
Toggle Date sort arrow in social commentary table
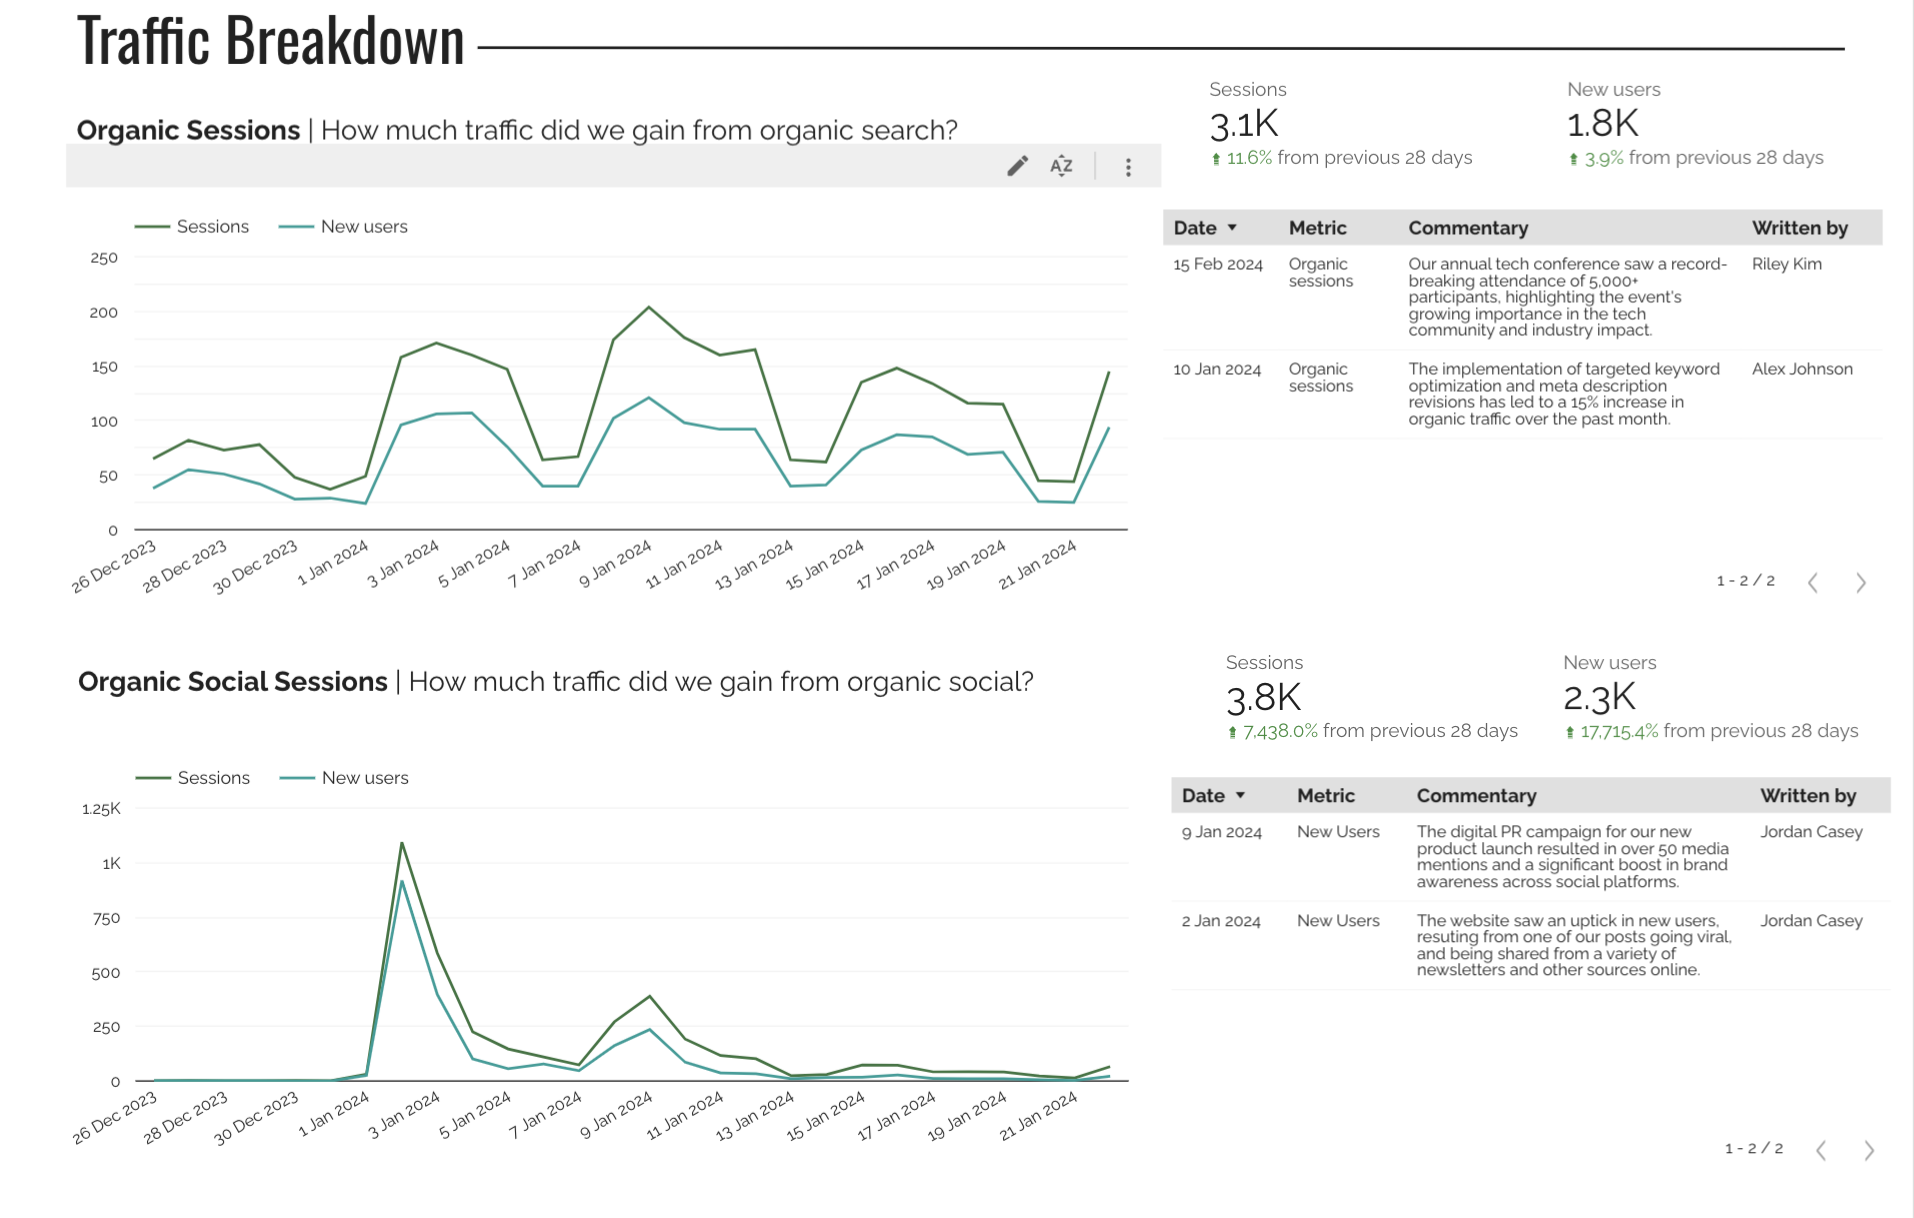click(x=1240, y=796)
